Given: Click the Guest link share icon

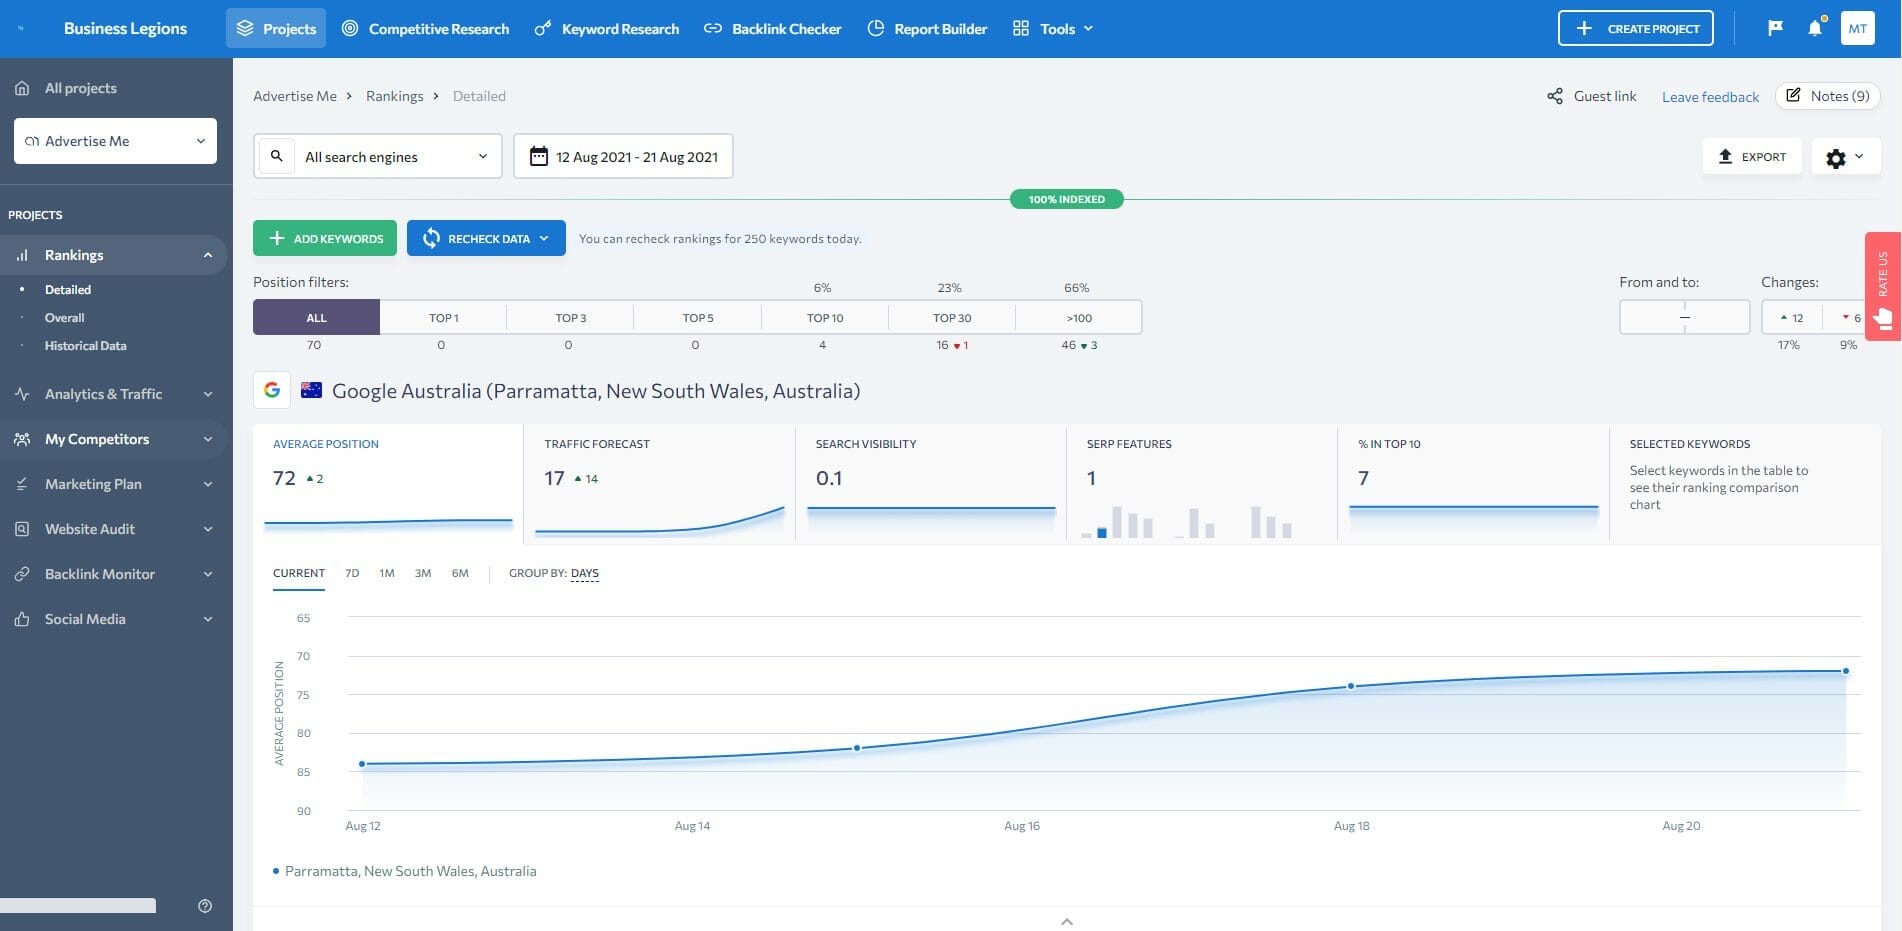Looking at the screenshot, I should (x=1555, y=95).
